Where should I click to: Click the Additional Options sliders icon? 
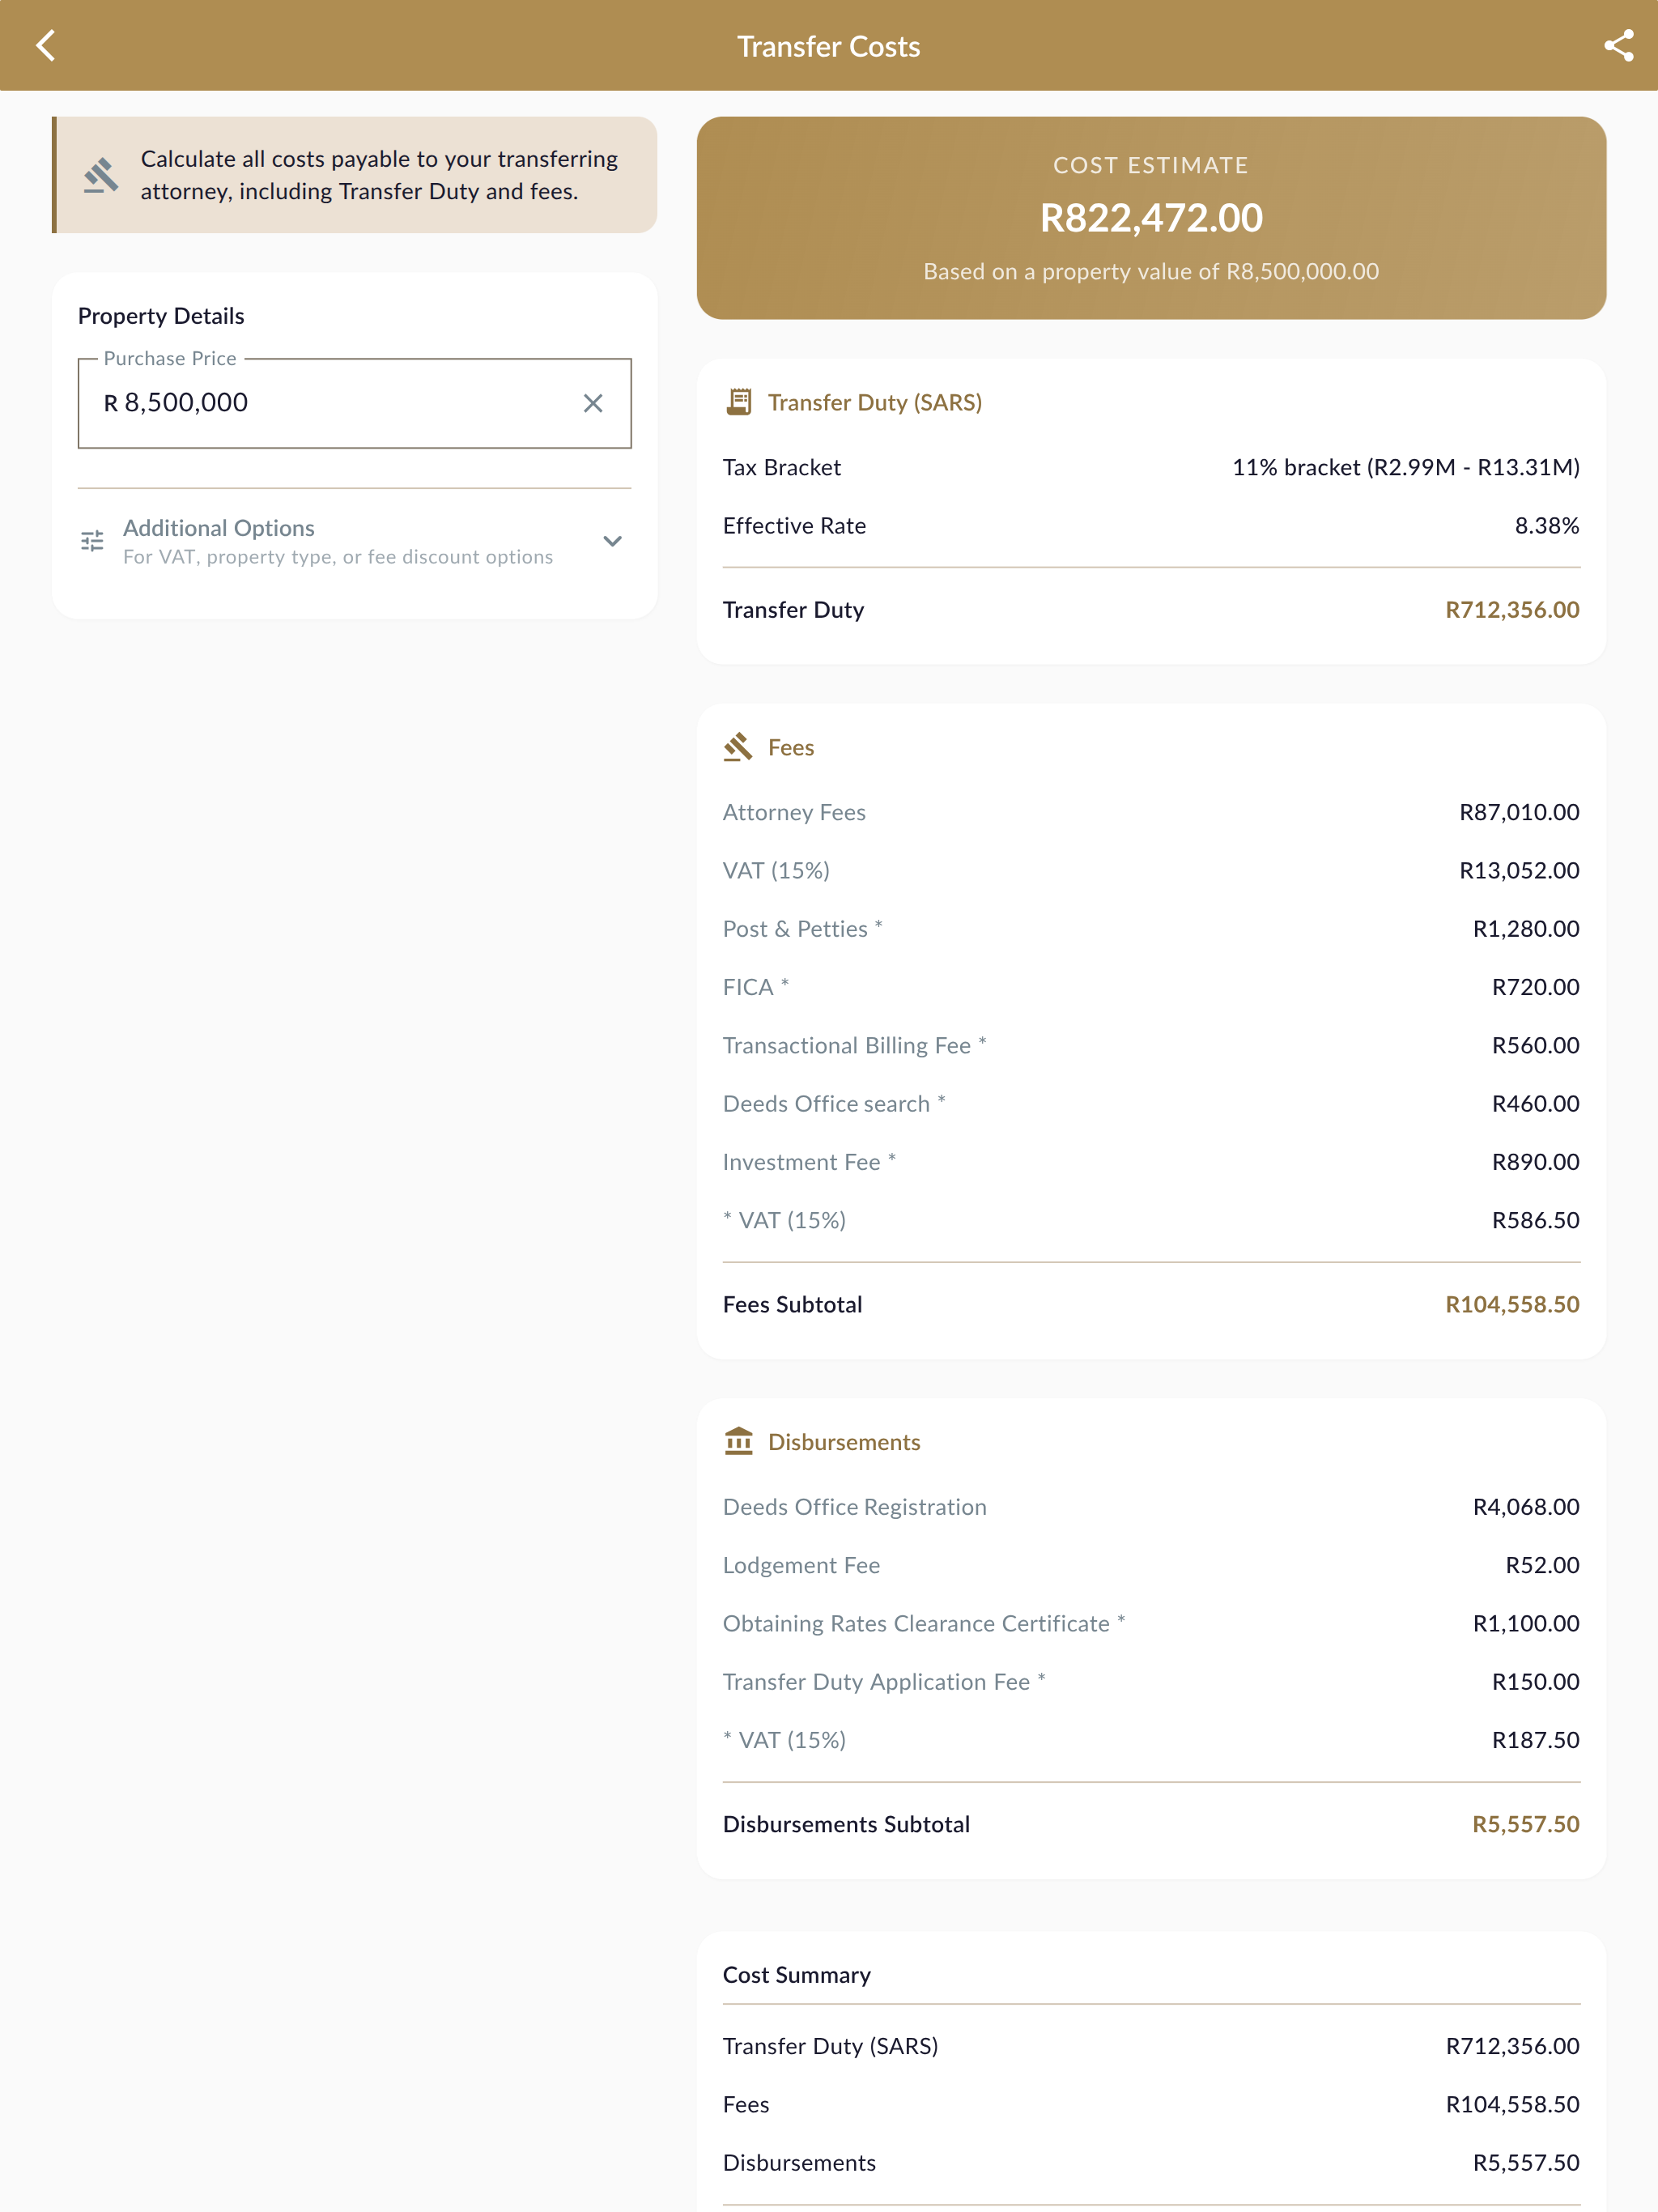click(92, 541)
